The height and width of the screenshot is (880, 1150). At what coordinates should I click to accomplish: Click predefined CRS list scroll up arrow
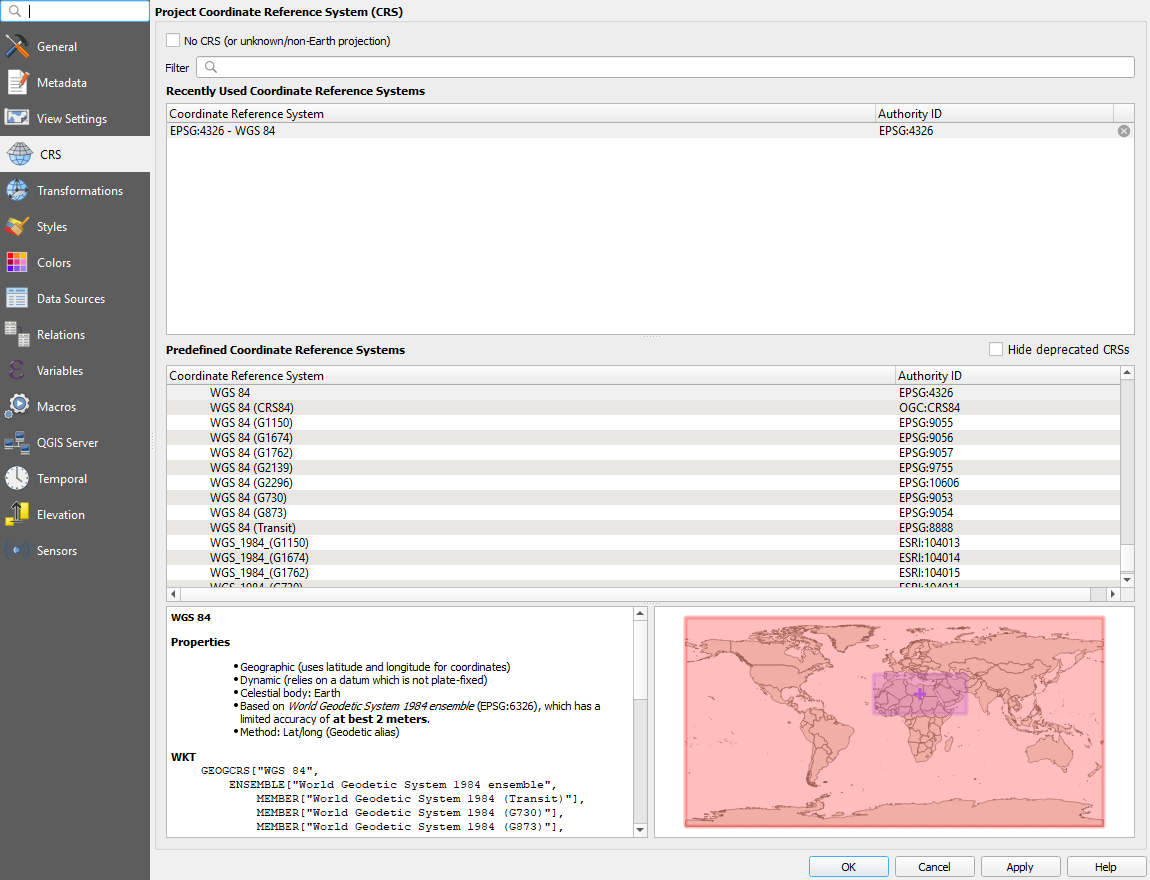coord(1127,373)
